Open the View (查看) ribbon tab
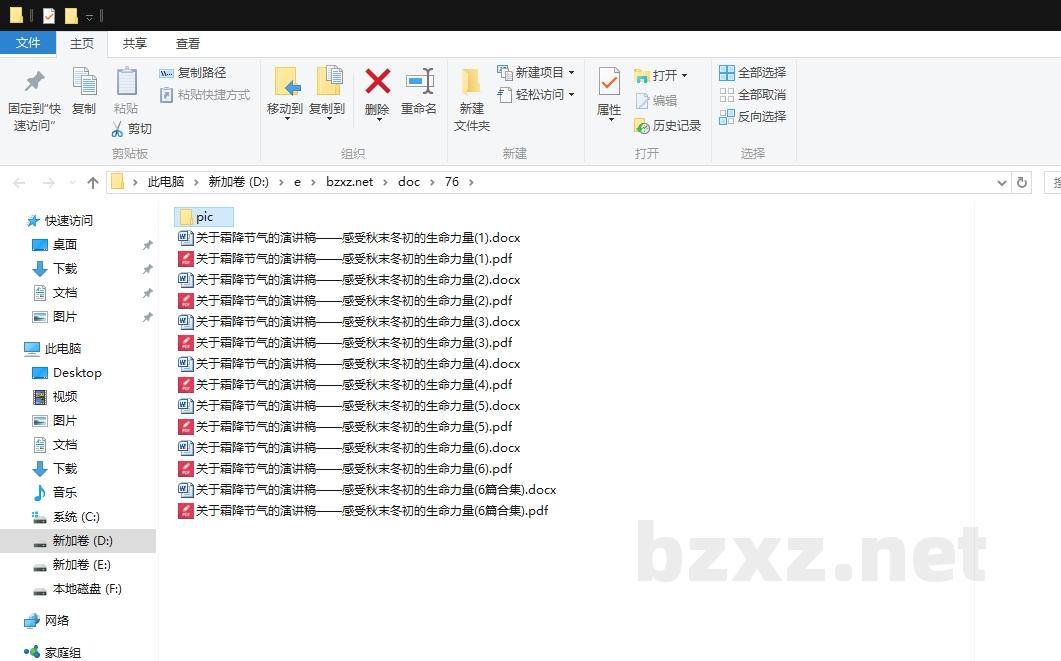Viewport: 1061px width, 661px height. tap(188, 43)
